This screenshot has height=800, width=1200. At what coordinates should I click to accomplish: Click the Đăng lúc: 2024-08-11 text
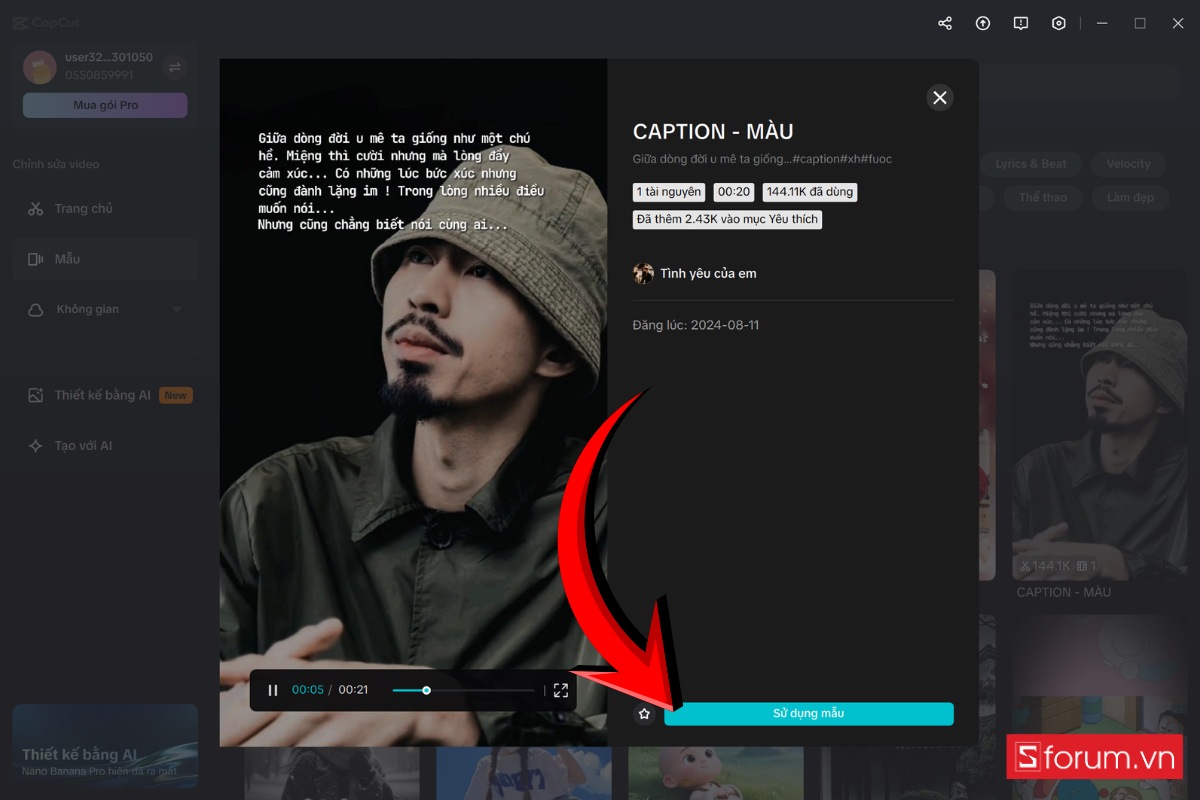pos(696,325)
